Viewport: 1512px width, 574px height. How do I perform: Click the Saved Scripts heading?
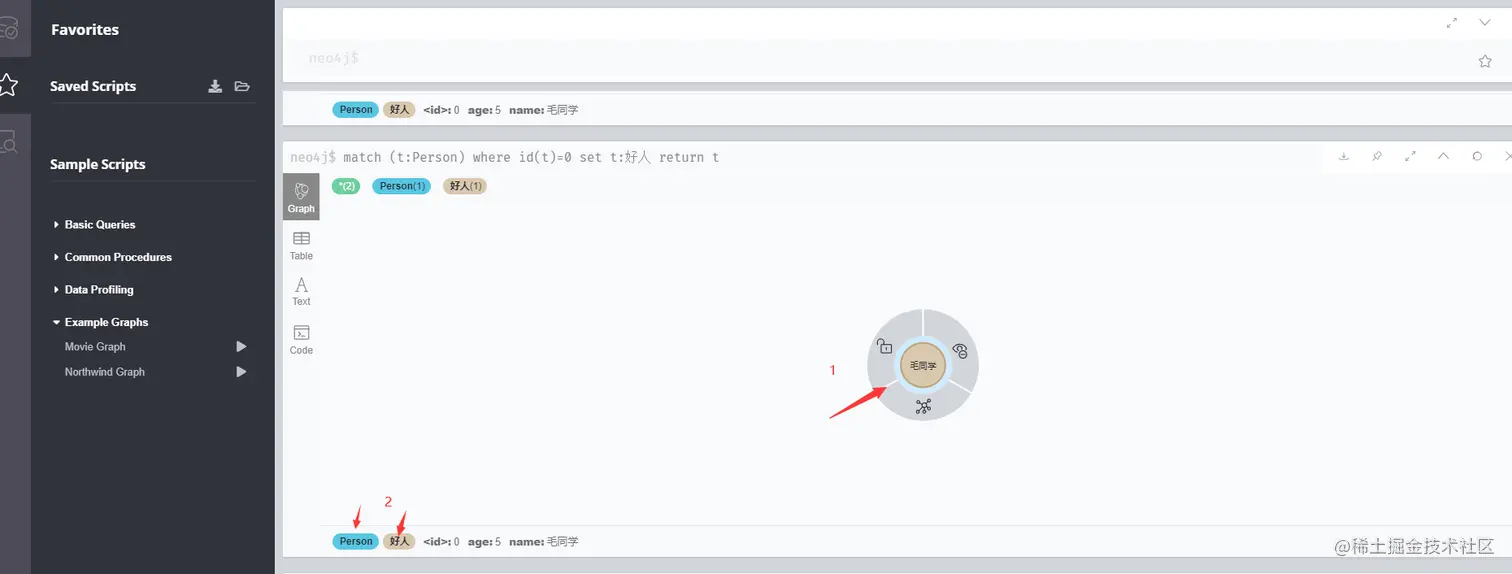(93, 86)
